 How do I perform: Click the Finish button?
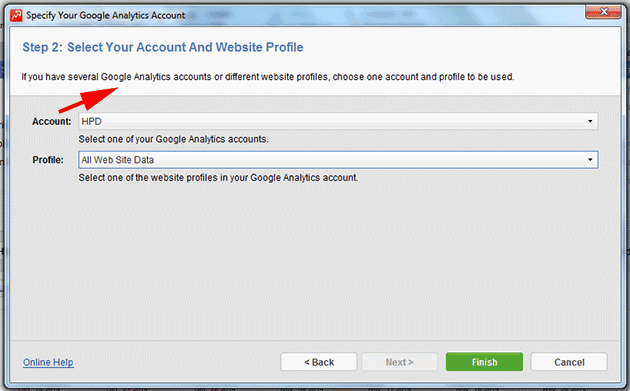point(484,362)
